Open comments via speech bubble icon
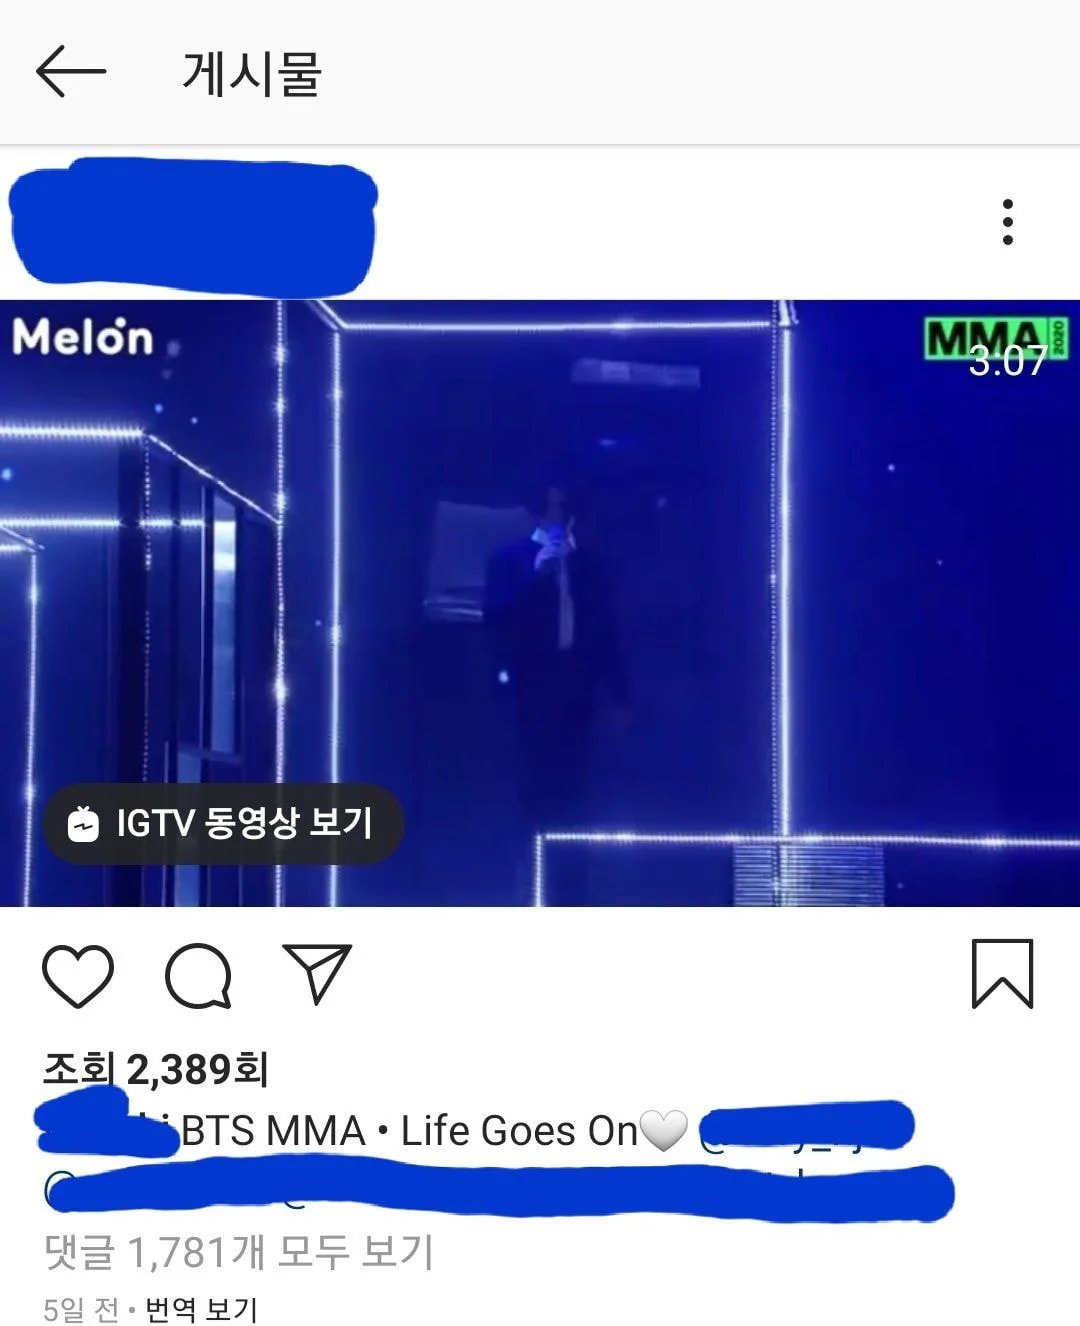 point(198,975)
